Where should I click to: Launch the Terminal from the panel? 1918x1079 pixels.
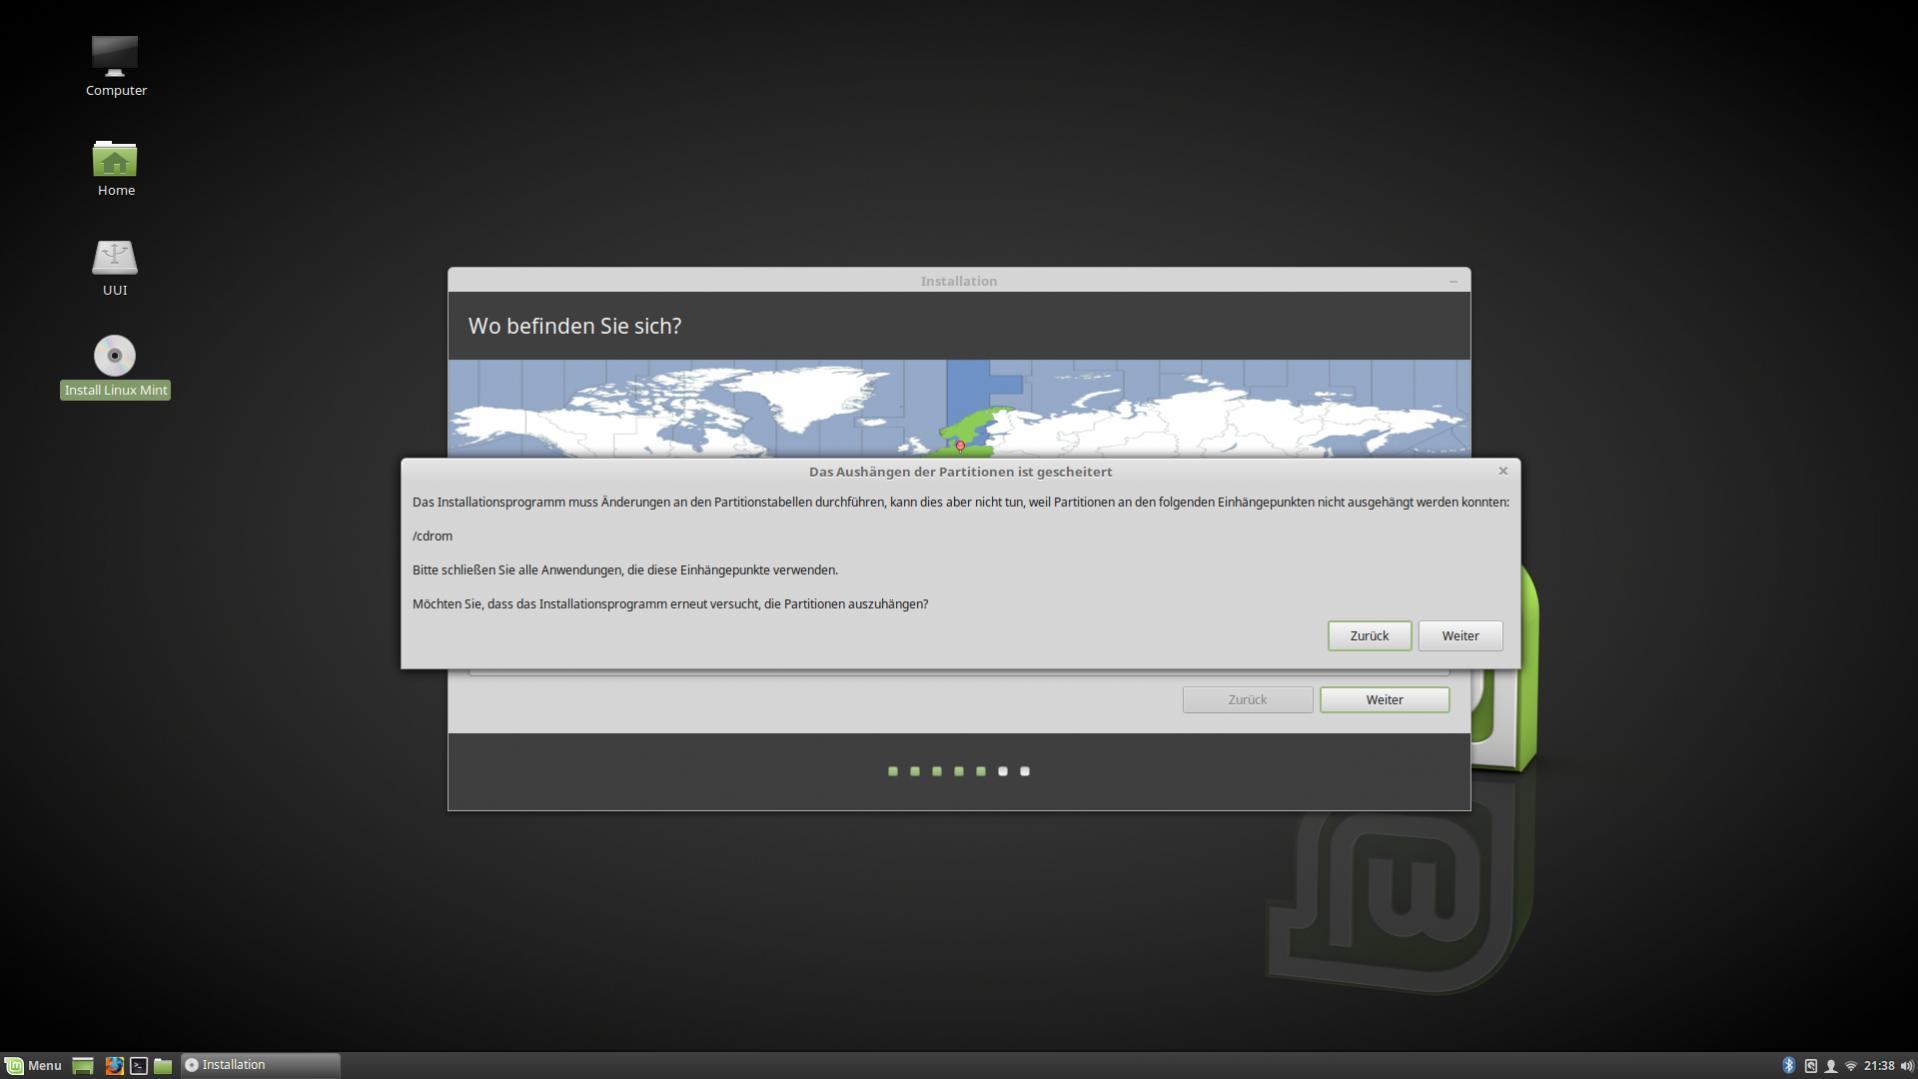click(x=139, y=1065)
